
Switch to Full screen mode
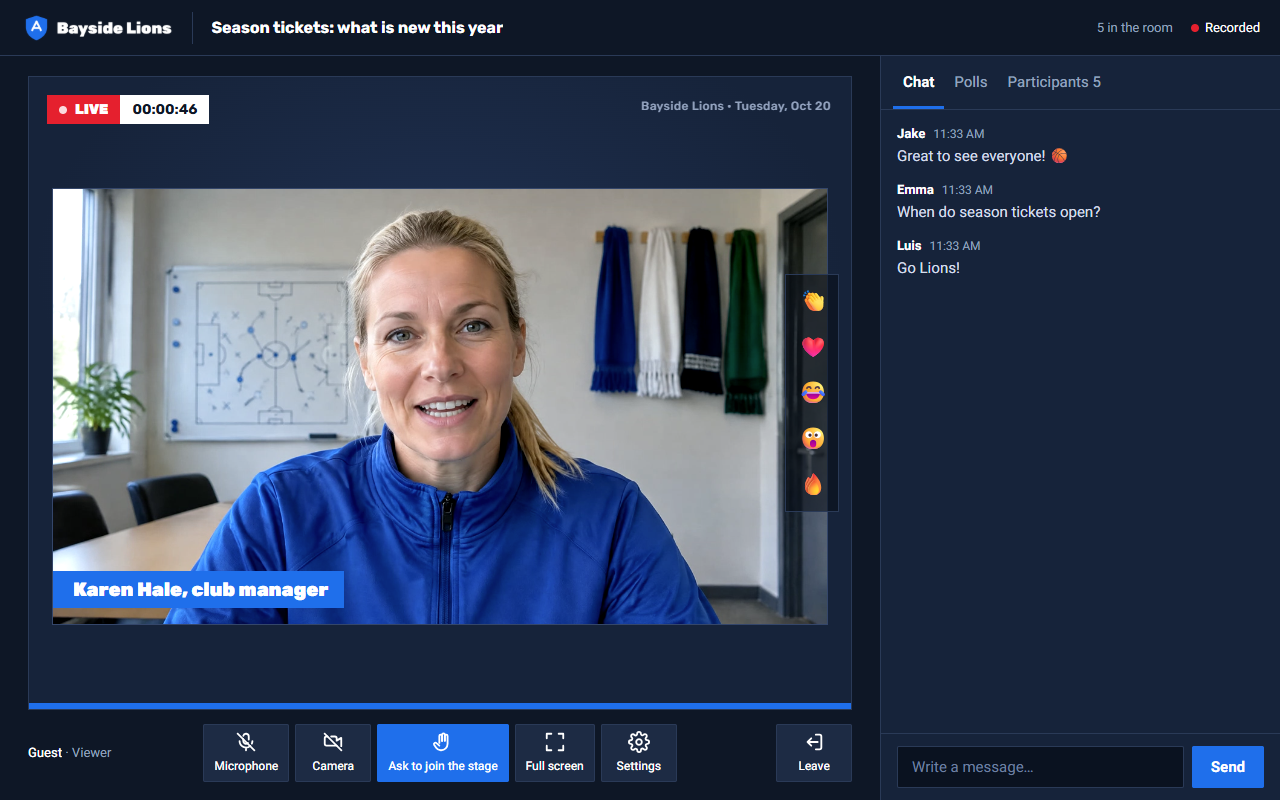555,753
